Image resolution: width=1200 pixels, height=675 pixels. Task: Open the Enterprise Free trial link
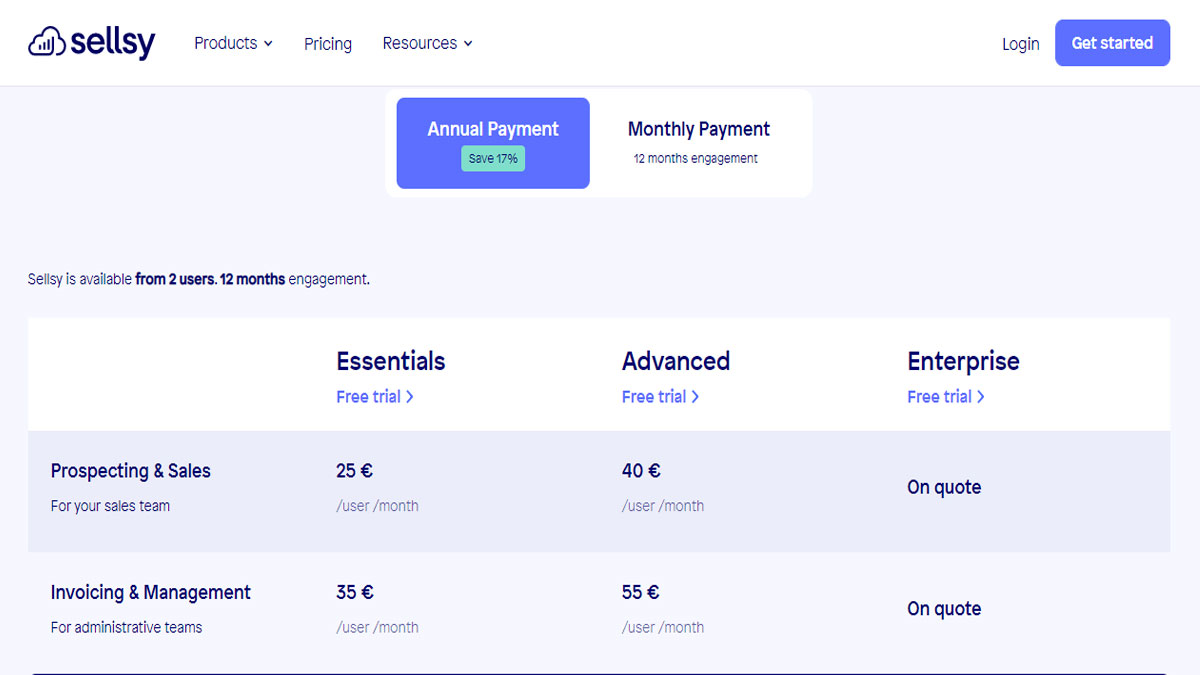945,396
